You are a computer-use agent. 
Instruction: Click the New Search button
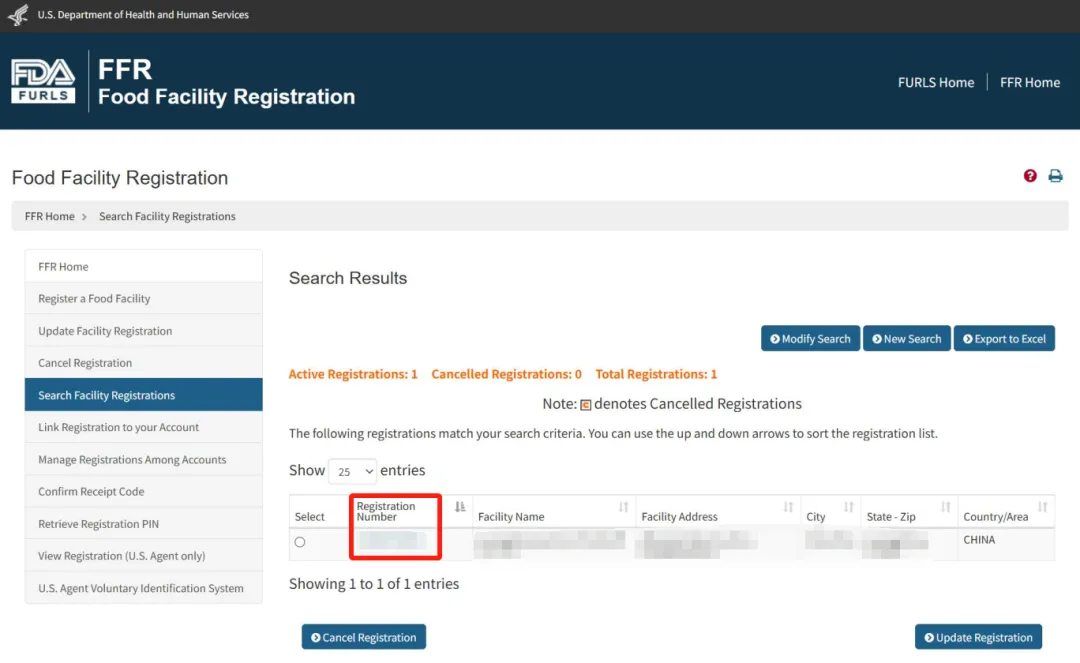coord(906,339)
